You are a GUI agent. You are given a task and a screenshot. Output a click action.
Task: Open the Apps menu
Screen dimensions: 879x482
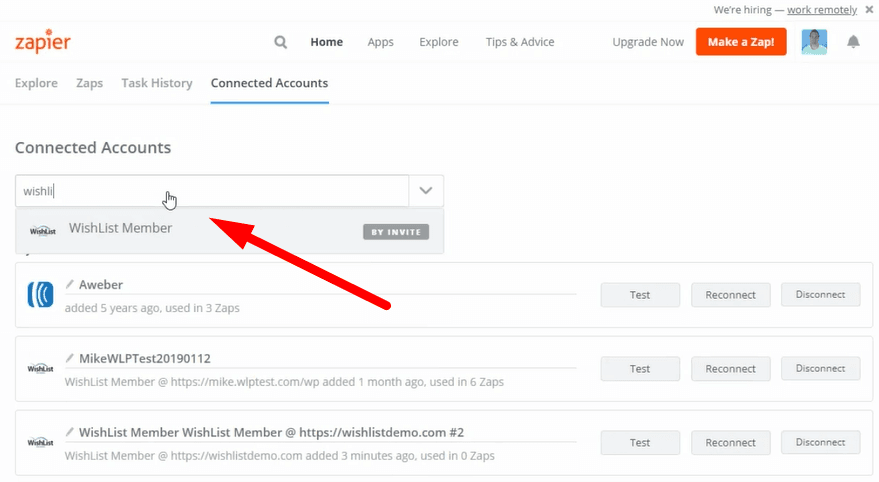click(381, 42)
